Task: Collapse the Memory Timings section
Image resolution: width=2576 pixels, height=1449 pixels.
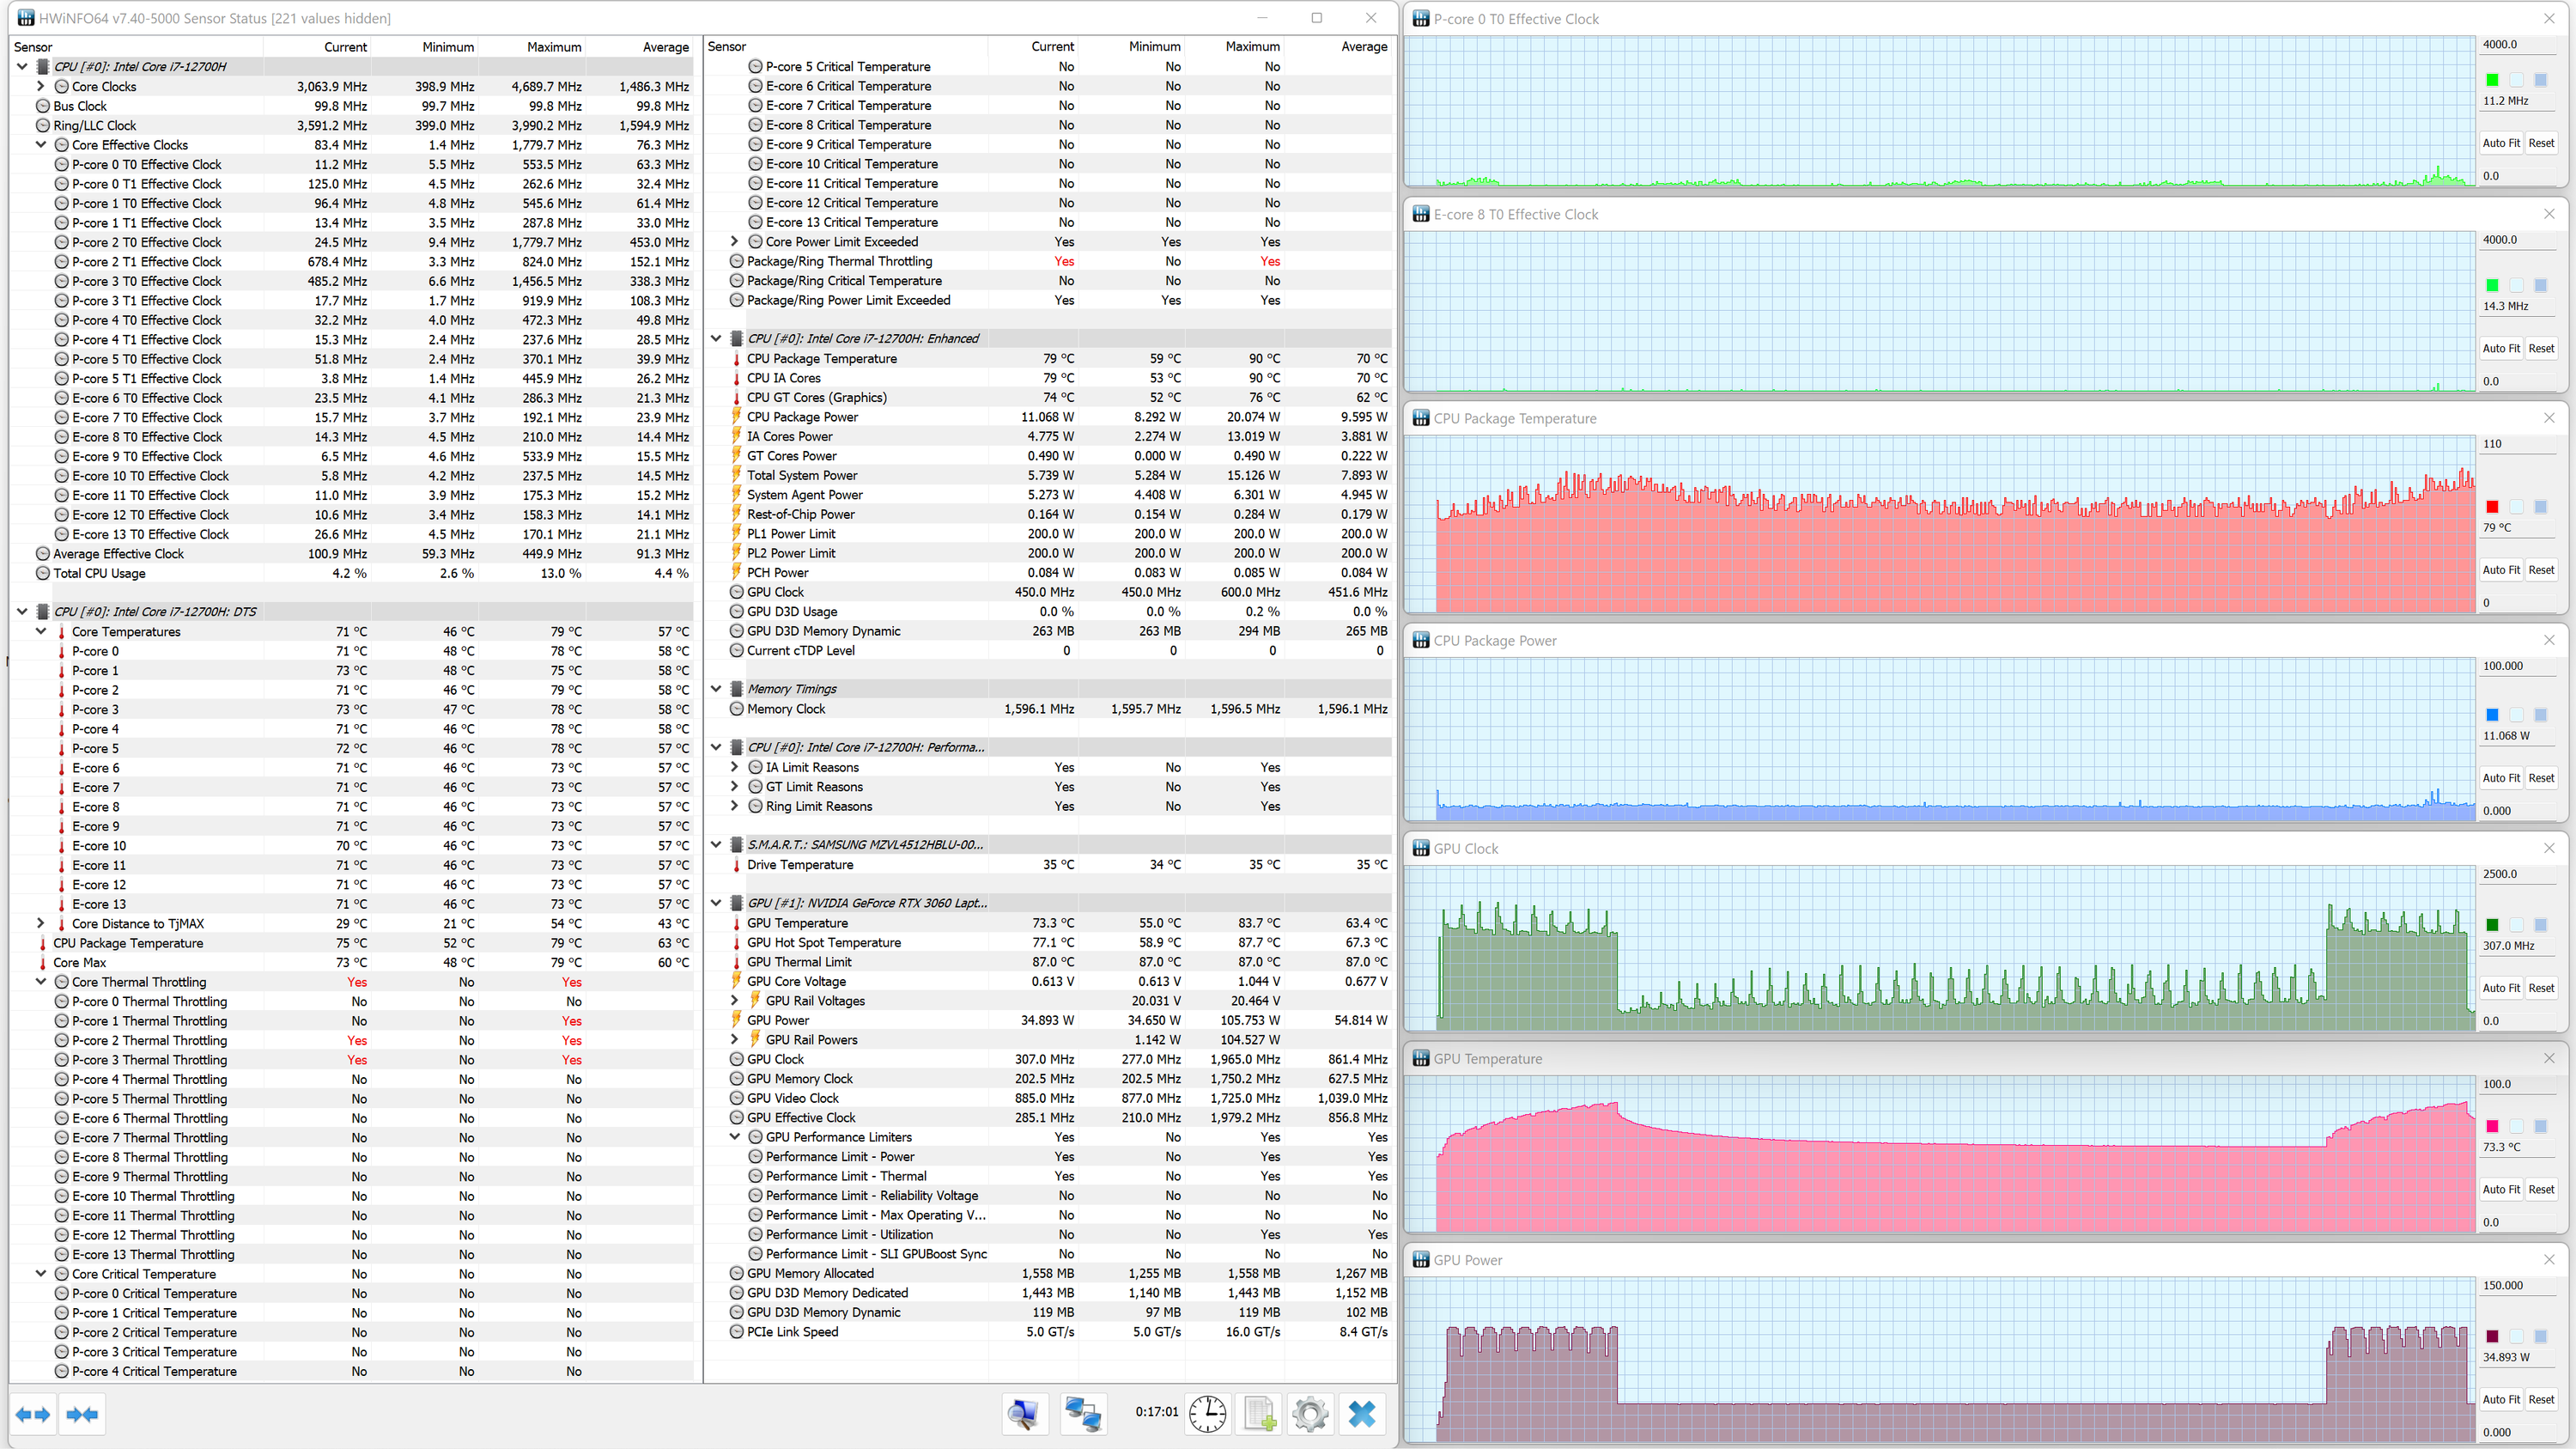Action: 716,689
